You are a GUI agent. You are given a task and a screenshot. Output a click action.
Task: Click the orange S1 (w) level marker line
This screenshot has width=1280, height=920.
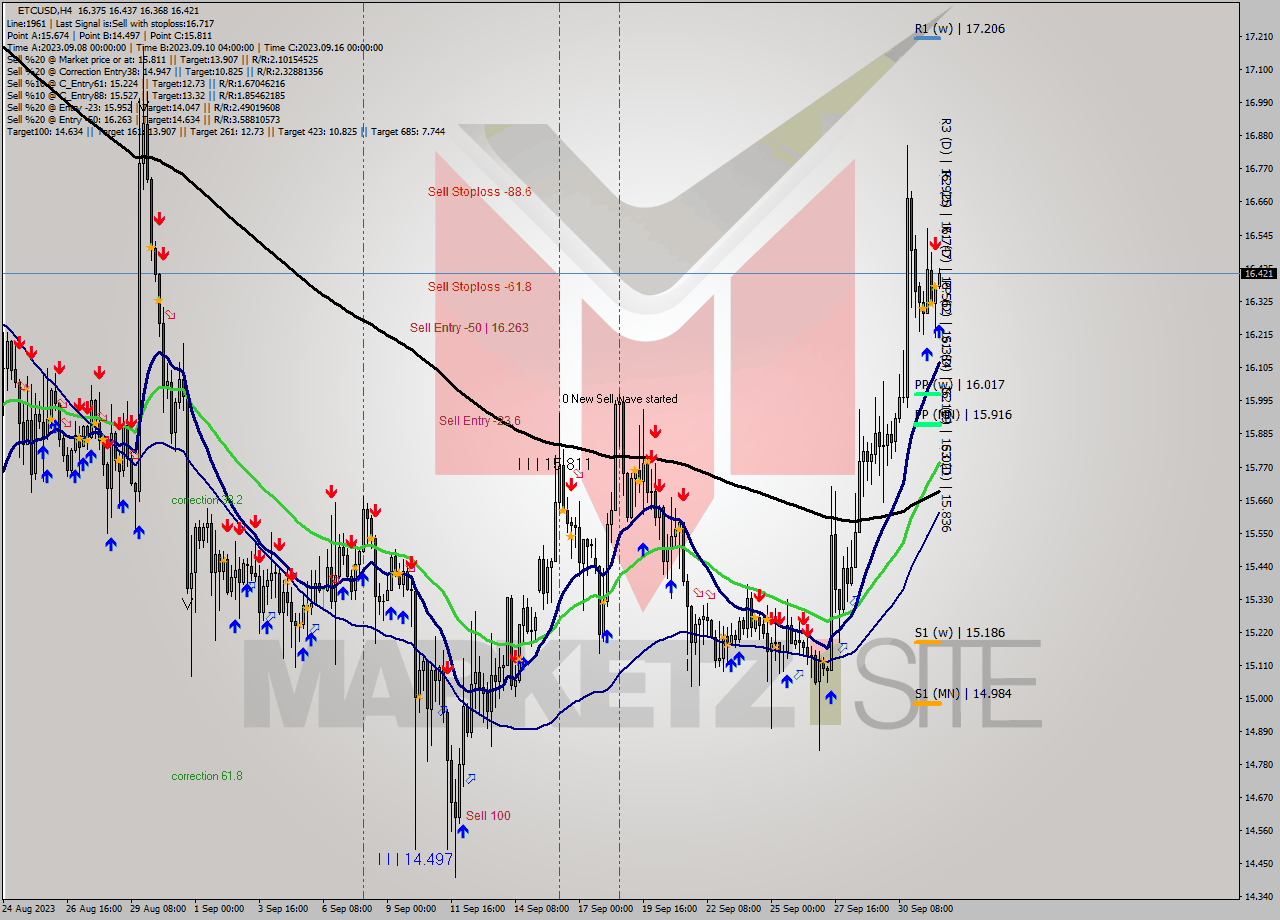pos(927,642)
